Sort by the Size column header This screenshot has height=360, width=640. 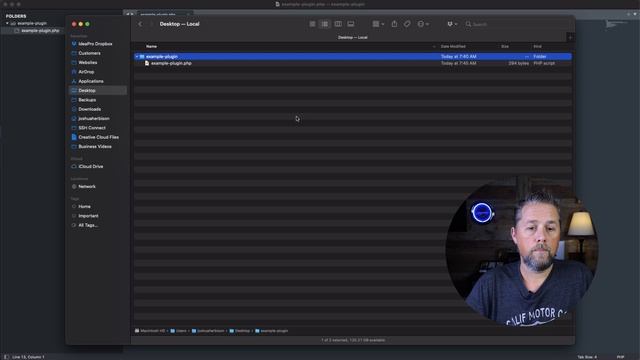[505, 47]
